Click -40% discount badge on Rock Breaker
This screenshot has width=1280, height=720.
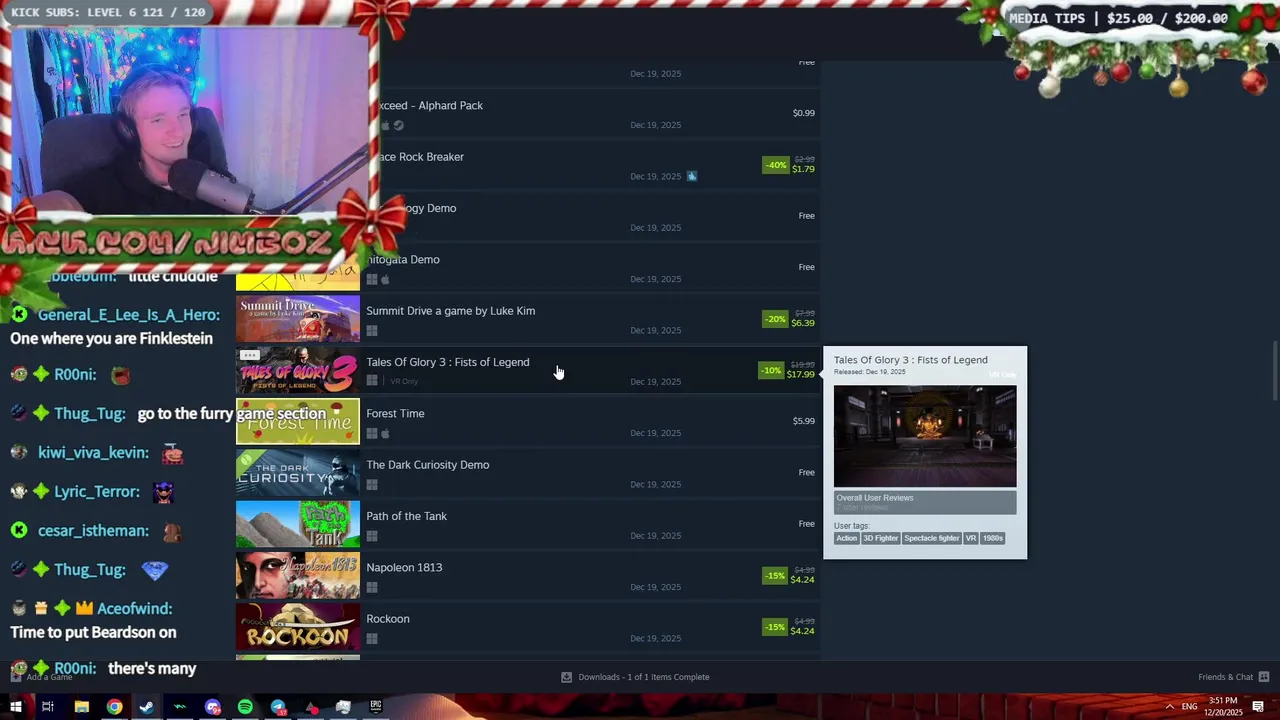click(775, 165)
